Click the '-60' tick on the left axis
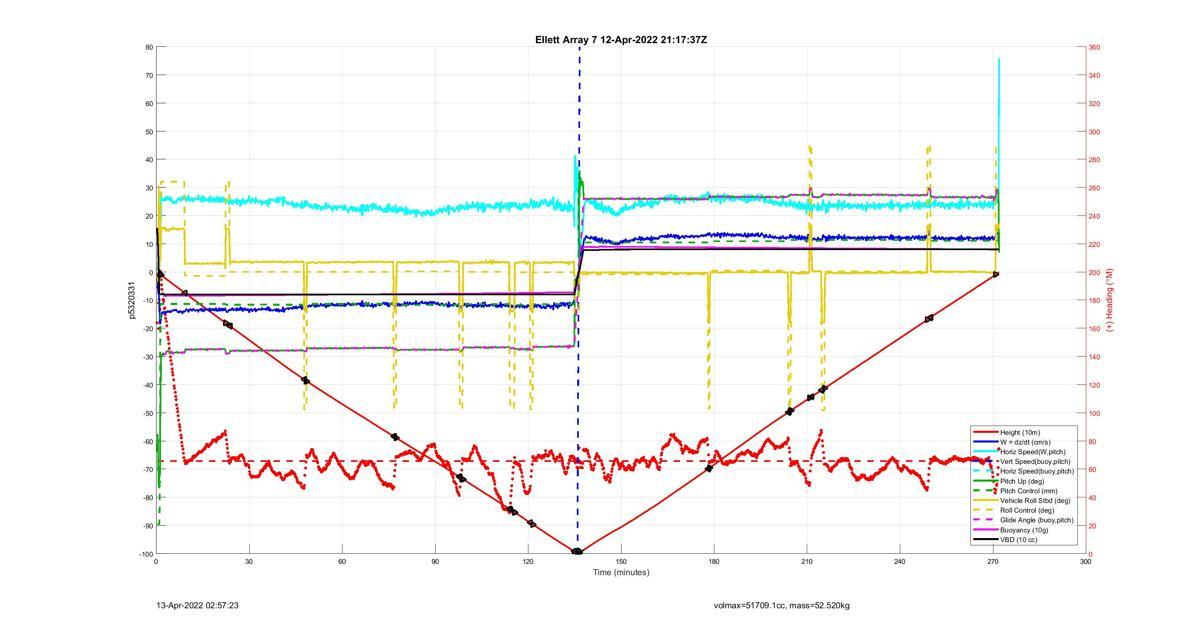This screenshot has height=622, width=1200. point(147,441)
